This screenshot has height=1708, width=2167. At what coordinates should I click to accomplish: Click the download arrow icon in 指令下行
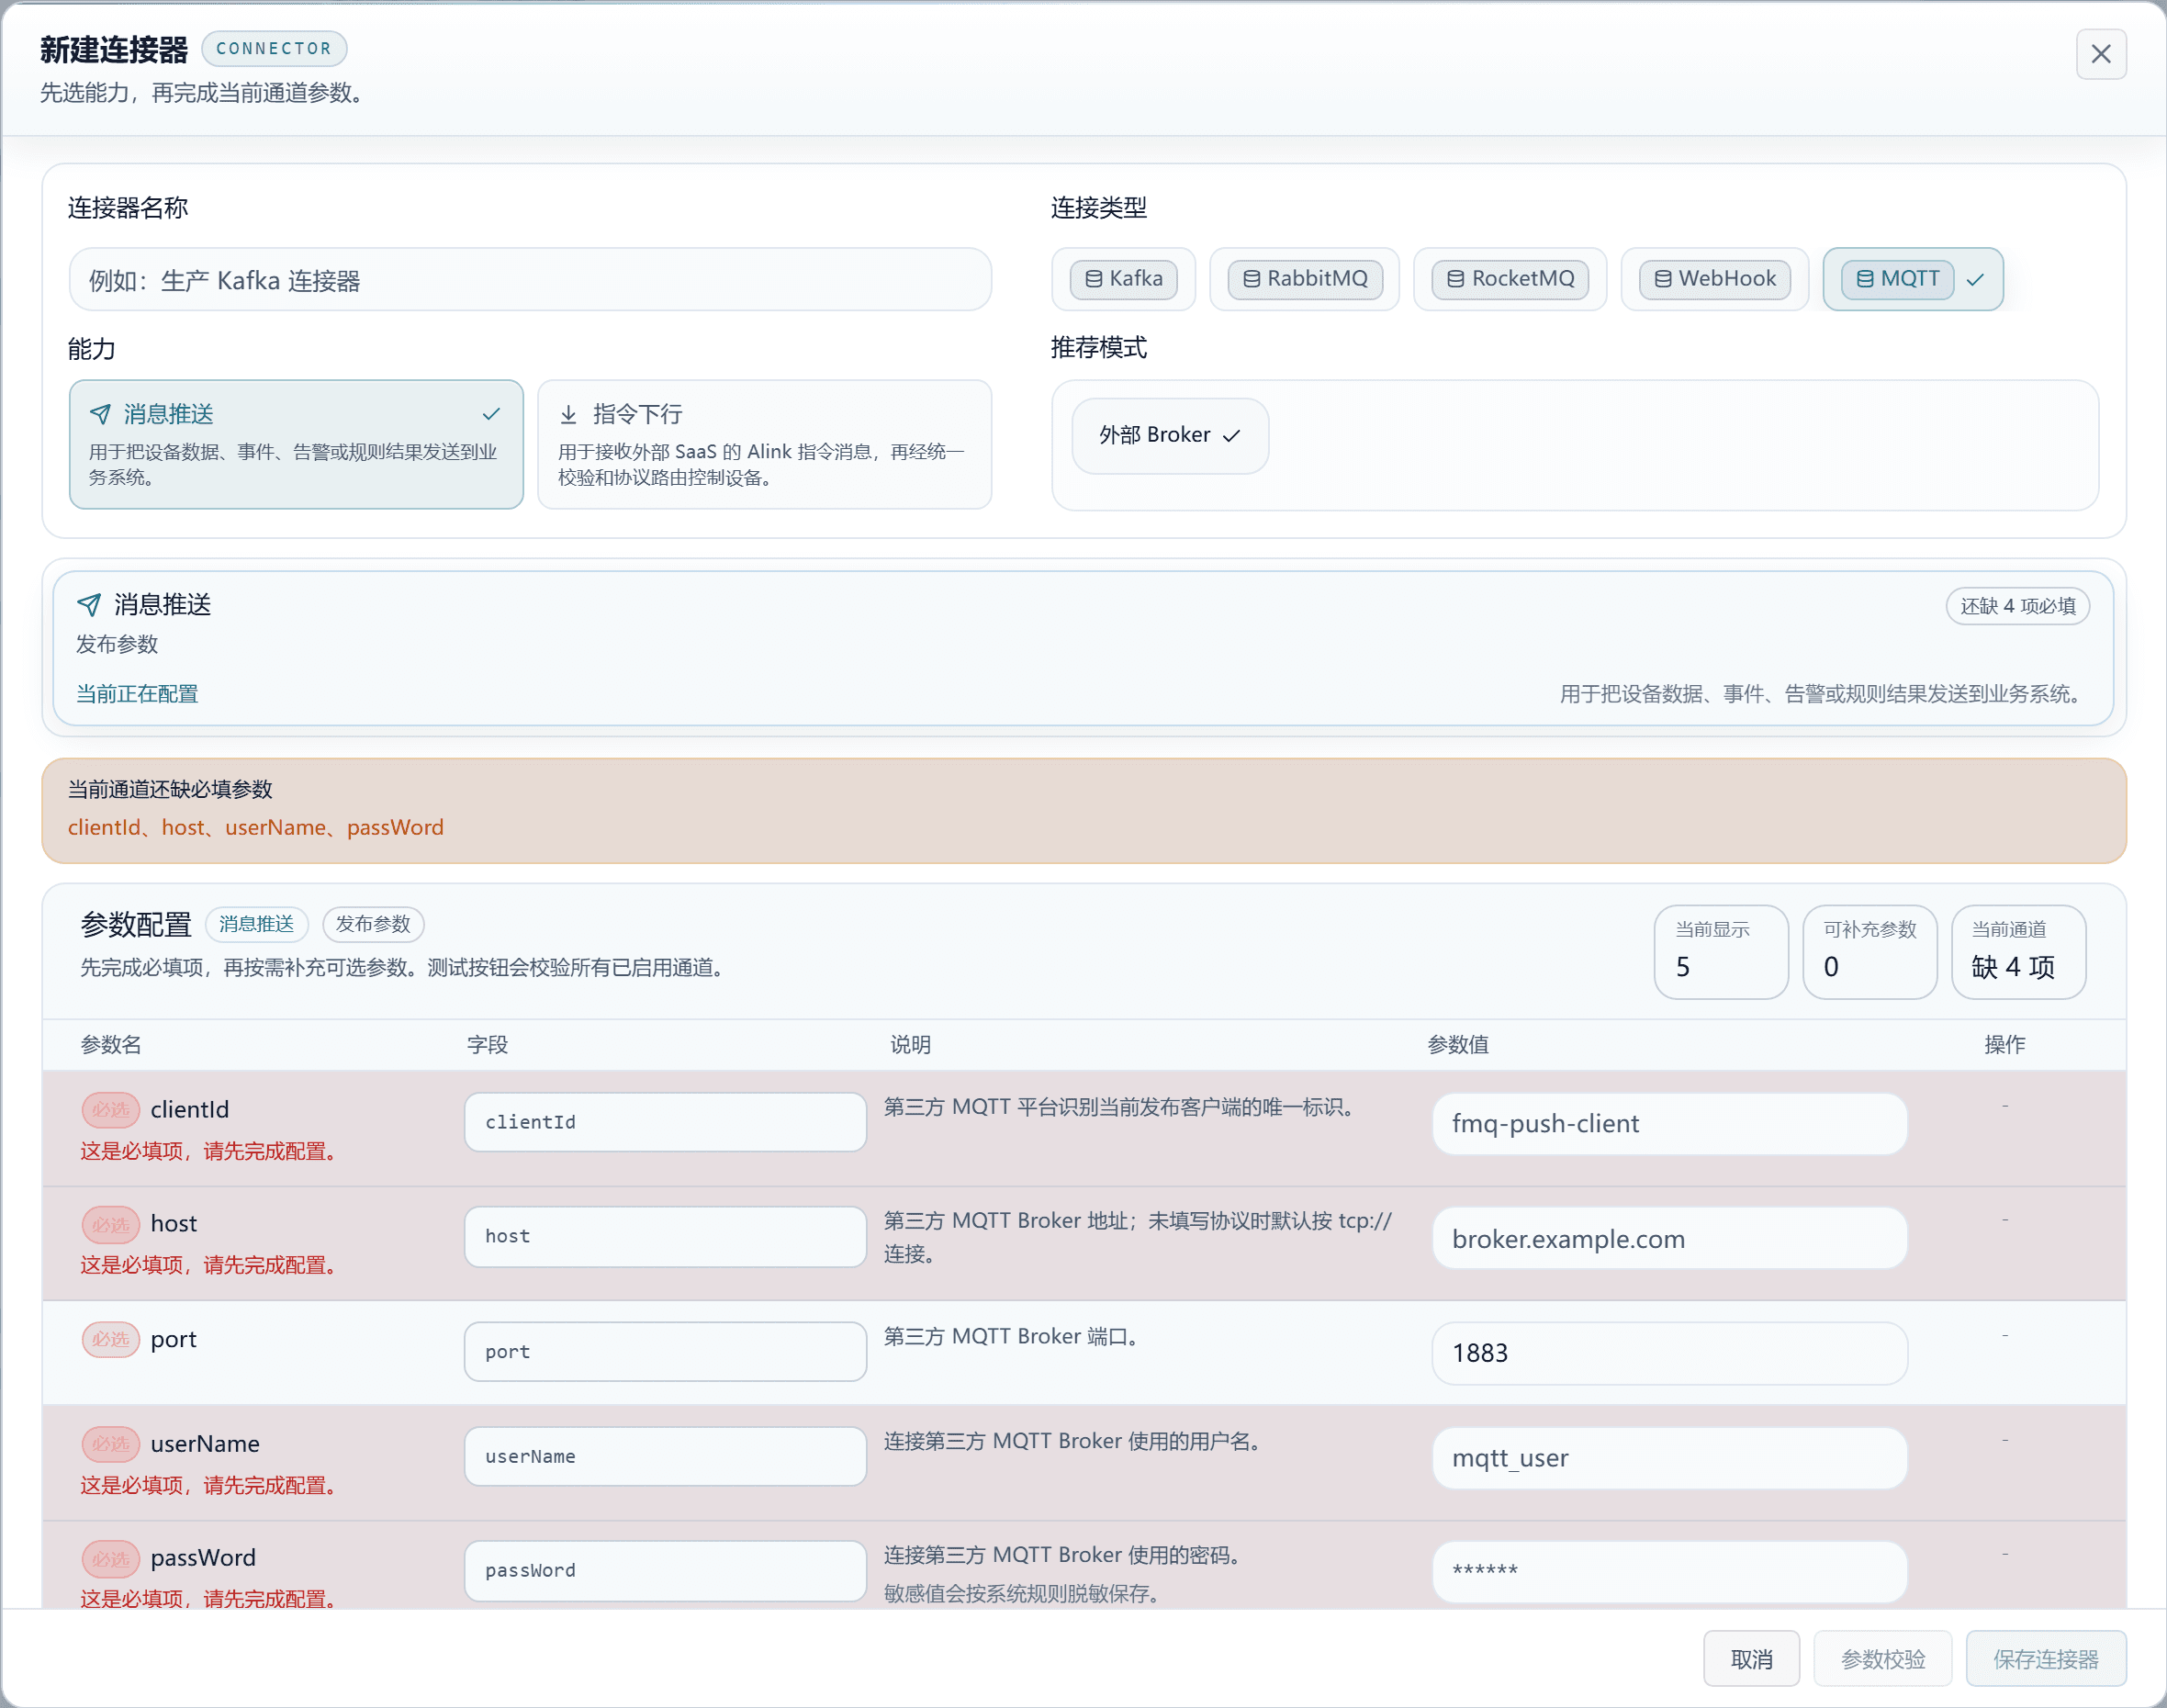click(568, 414)
